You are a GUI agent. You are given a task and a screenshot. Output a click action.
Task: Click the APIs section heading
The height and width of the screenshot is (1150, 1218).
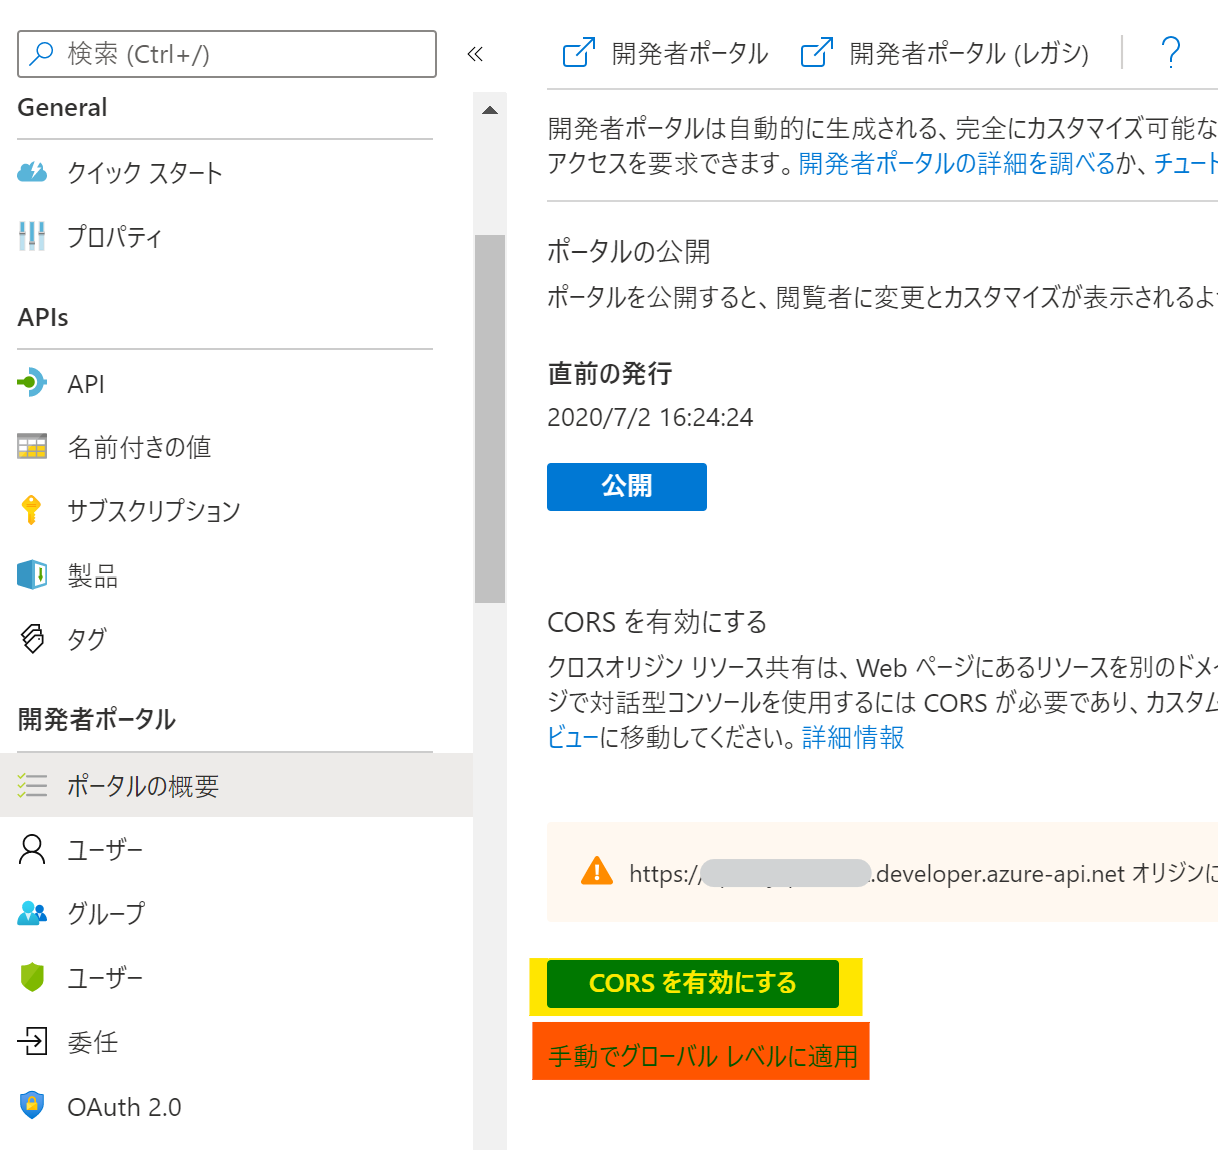[43, 317]
